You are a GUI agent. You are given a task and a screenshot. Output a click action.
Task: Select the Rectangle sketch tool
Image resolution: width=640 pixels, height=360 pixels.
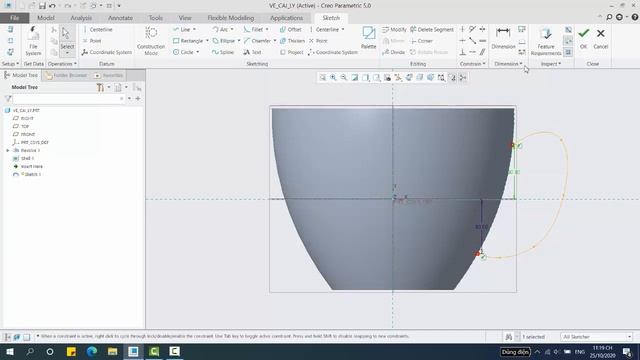tap(188, 41)
